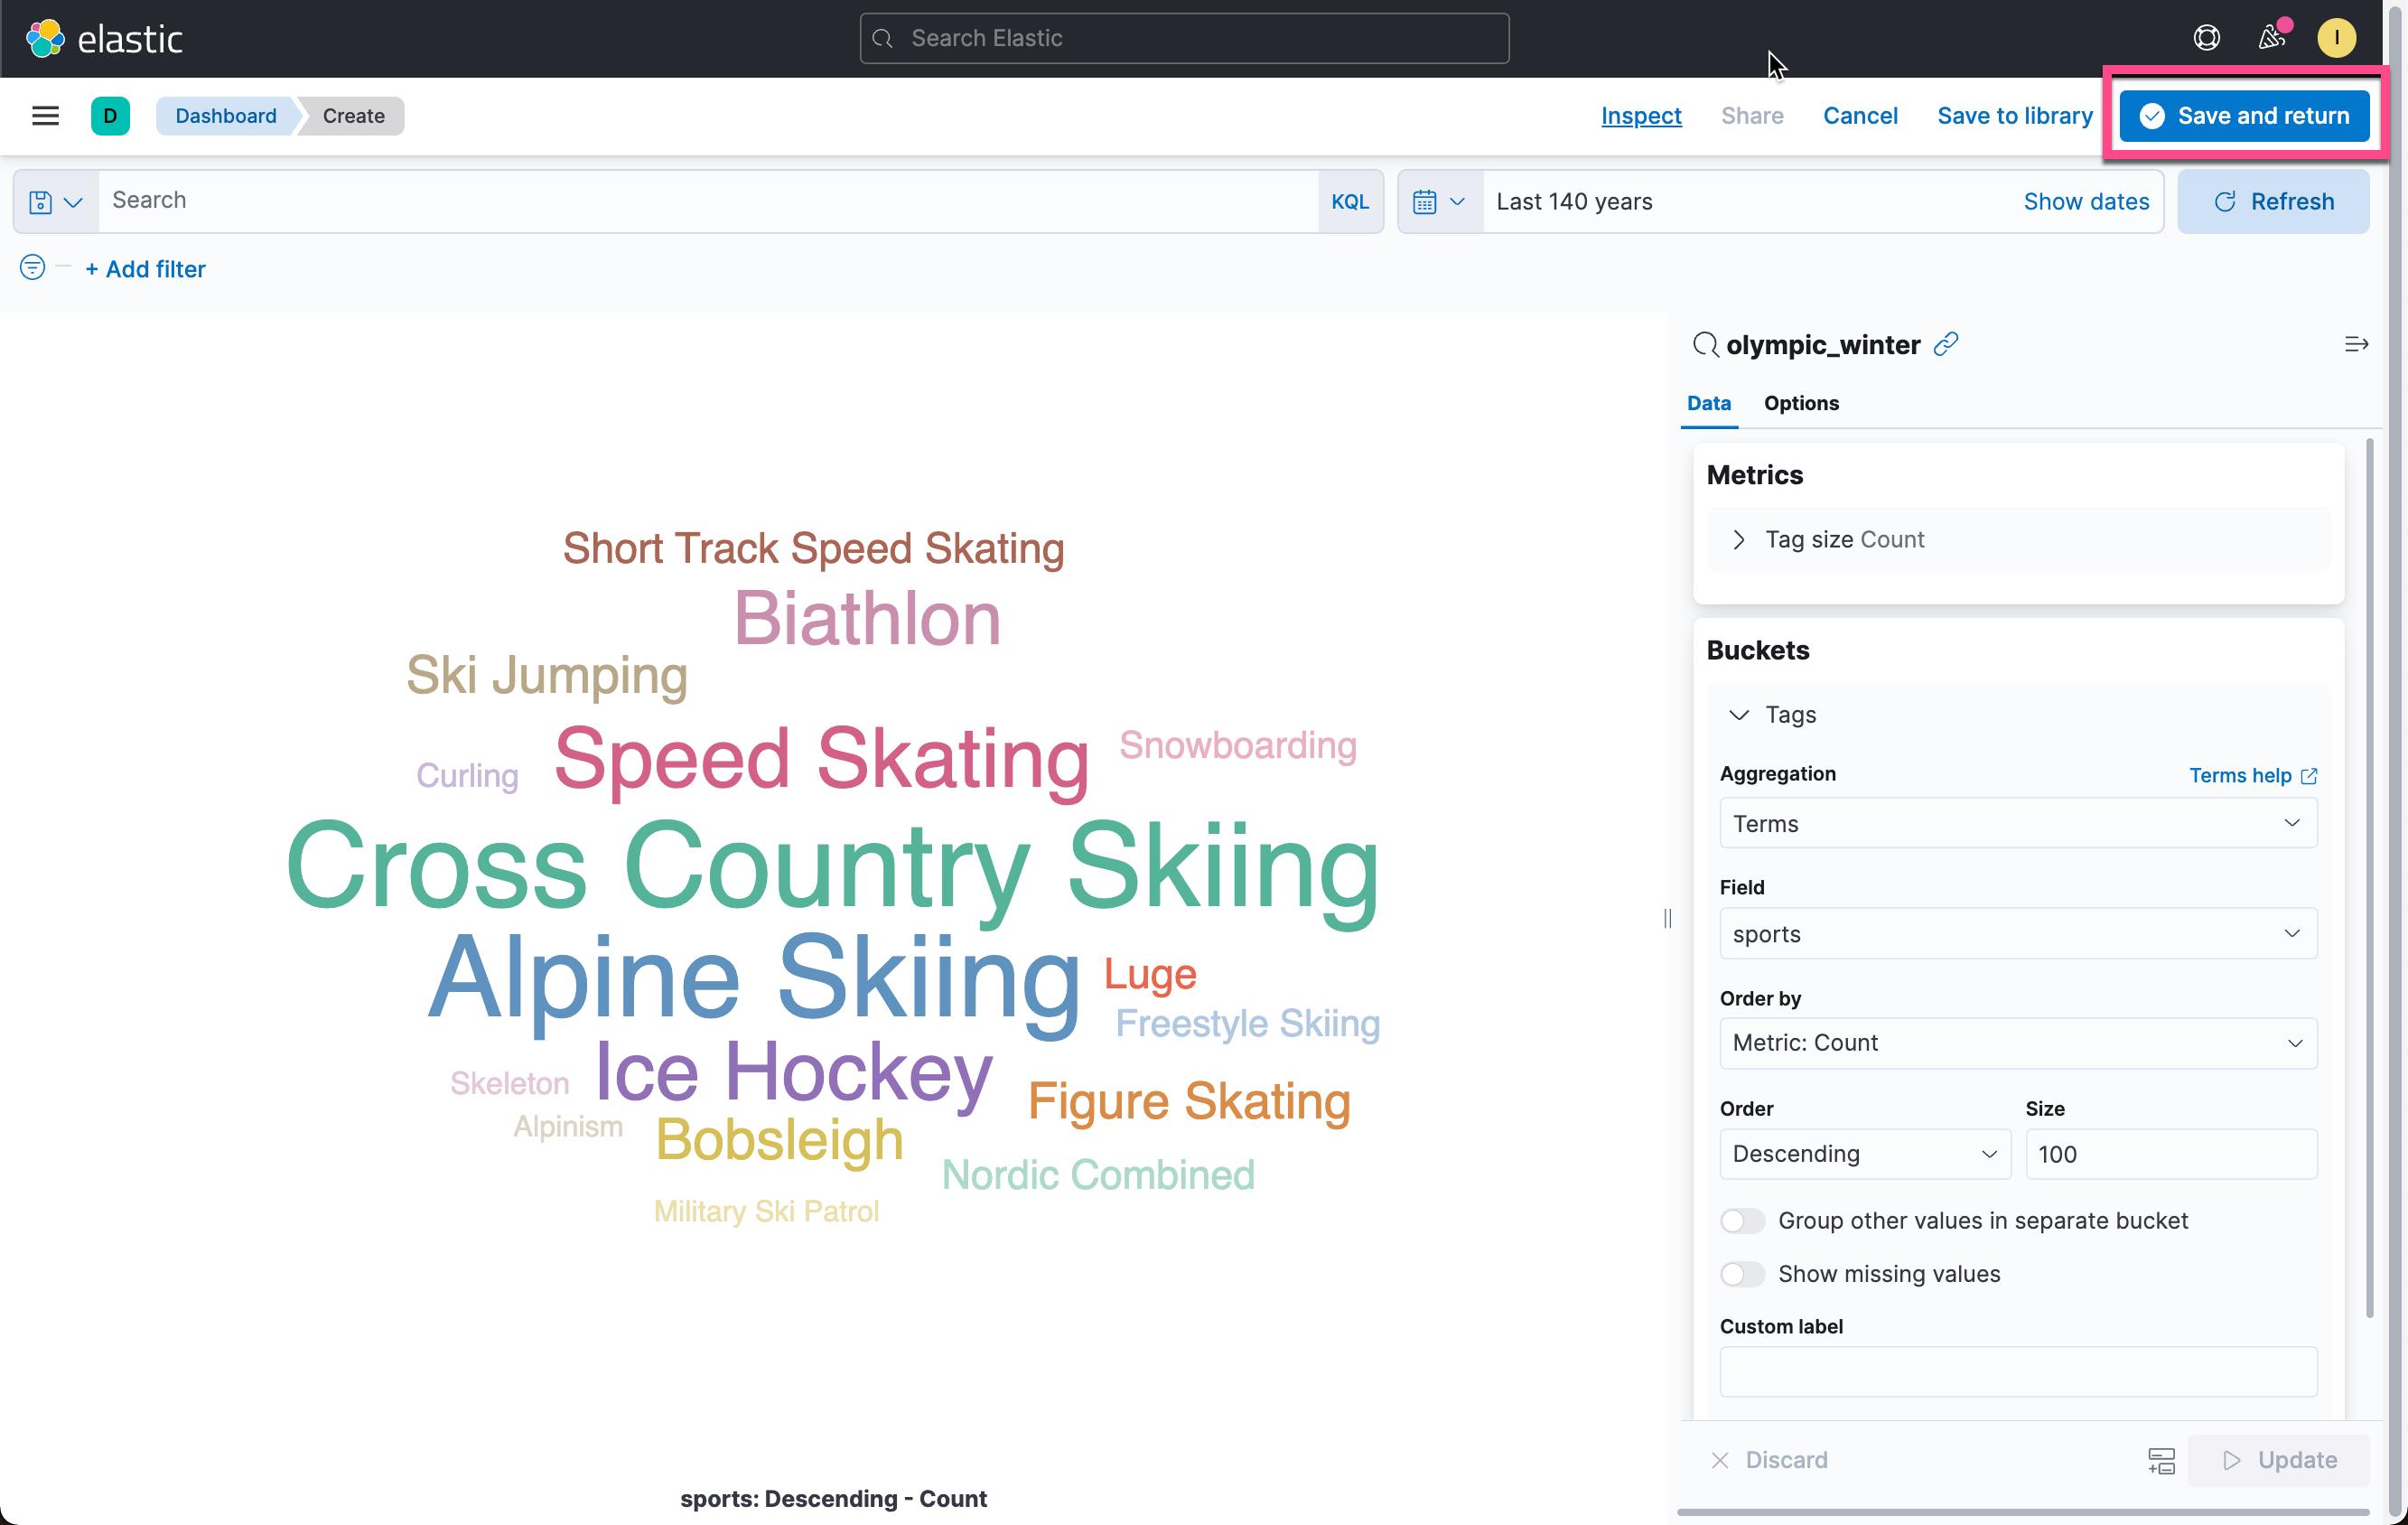Click the Luge tag
Screen dimensions: 2408x1525
click(1150, 975)
